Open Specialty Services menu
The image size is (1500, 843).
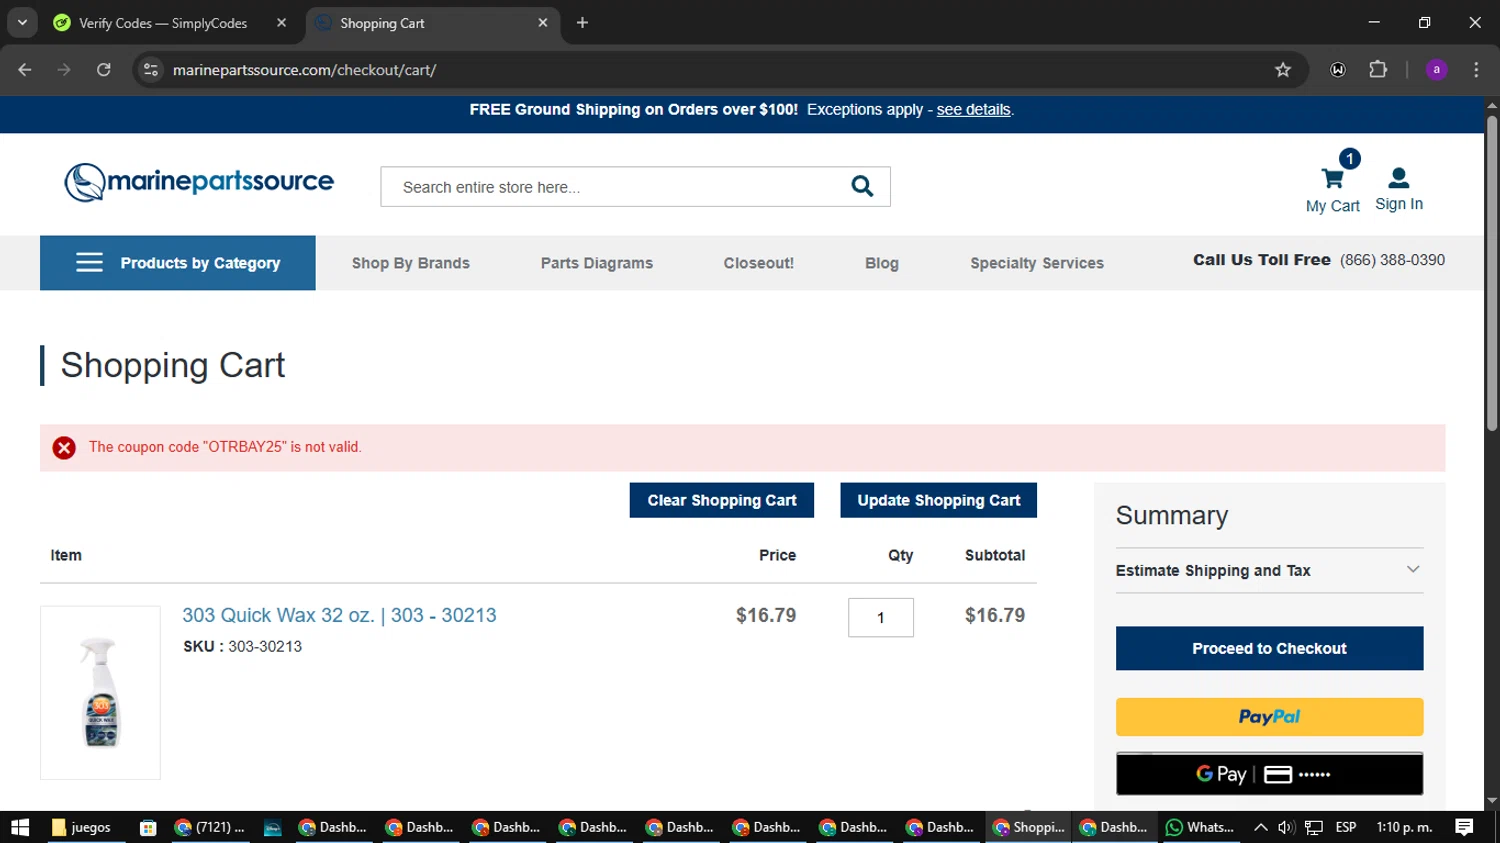tap(1037, 263)
